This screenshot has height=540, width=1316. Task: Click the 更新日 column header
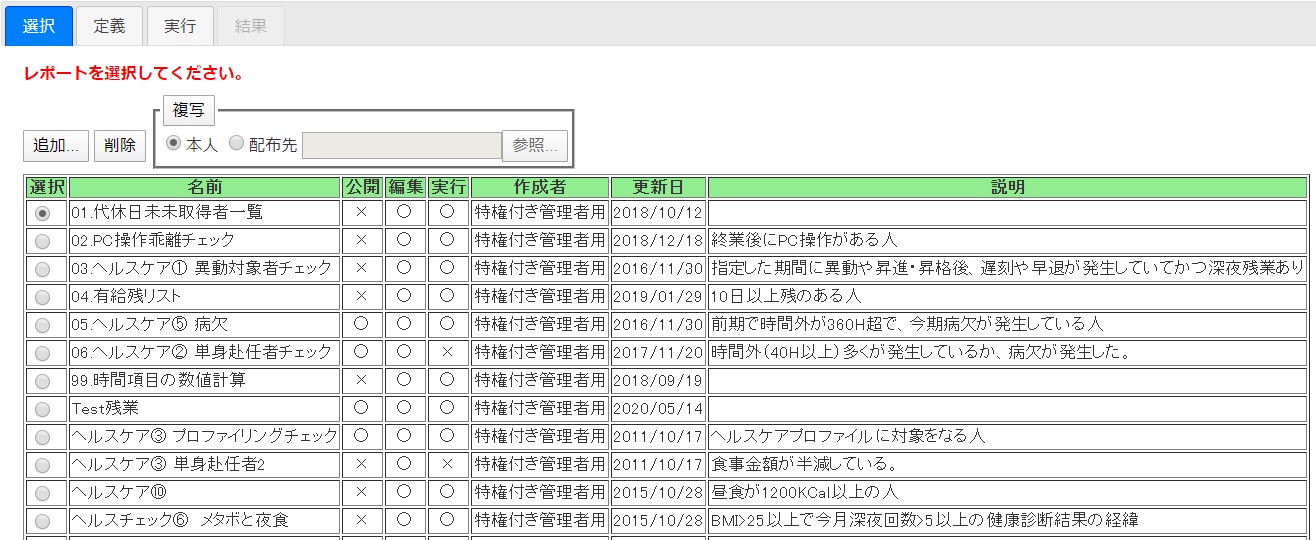(658, 187)
